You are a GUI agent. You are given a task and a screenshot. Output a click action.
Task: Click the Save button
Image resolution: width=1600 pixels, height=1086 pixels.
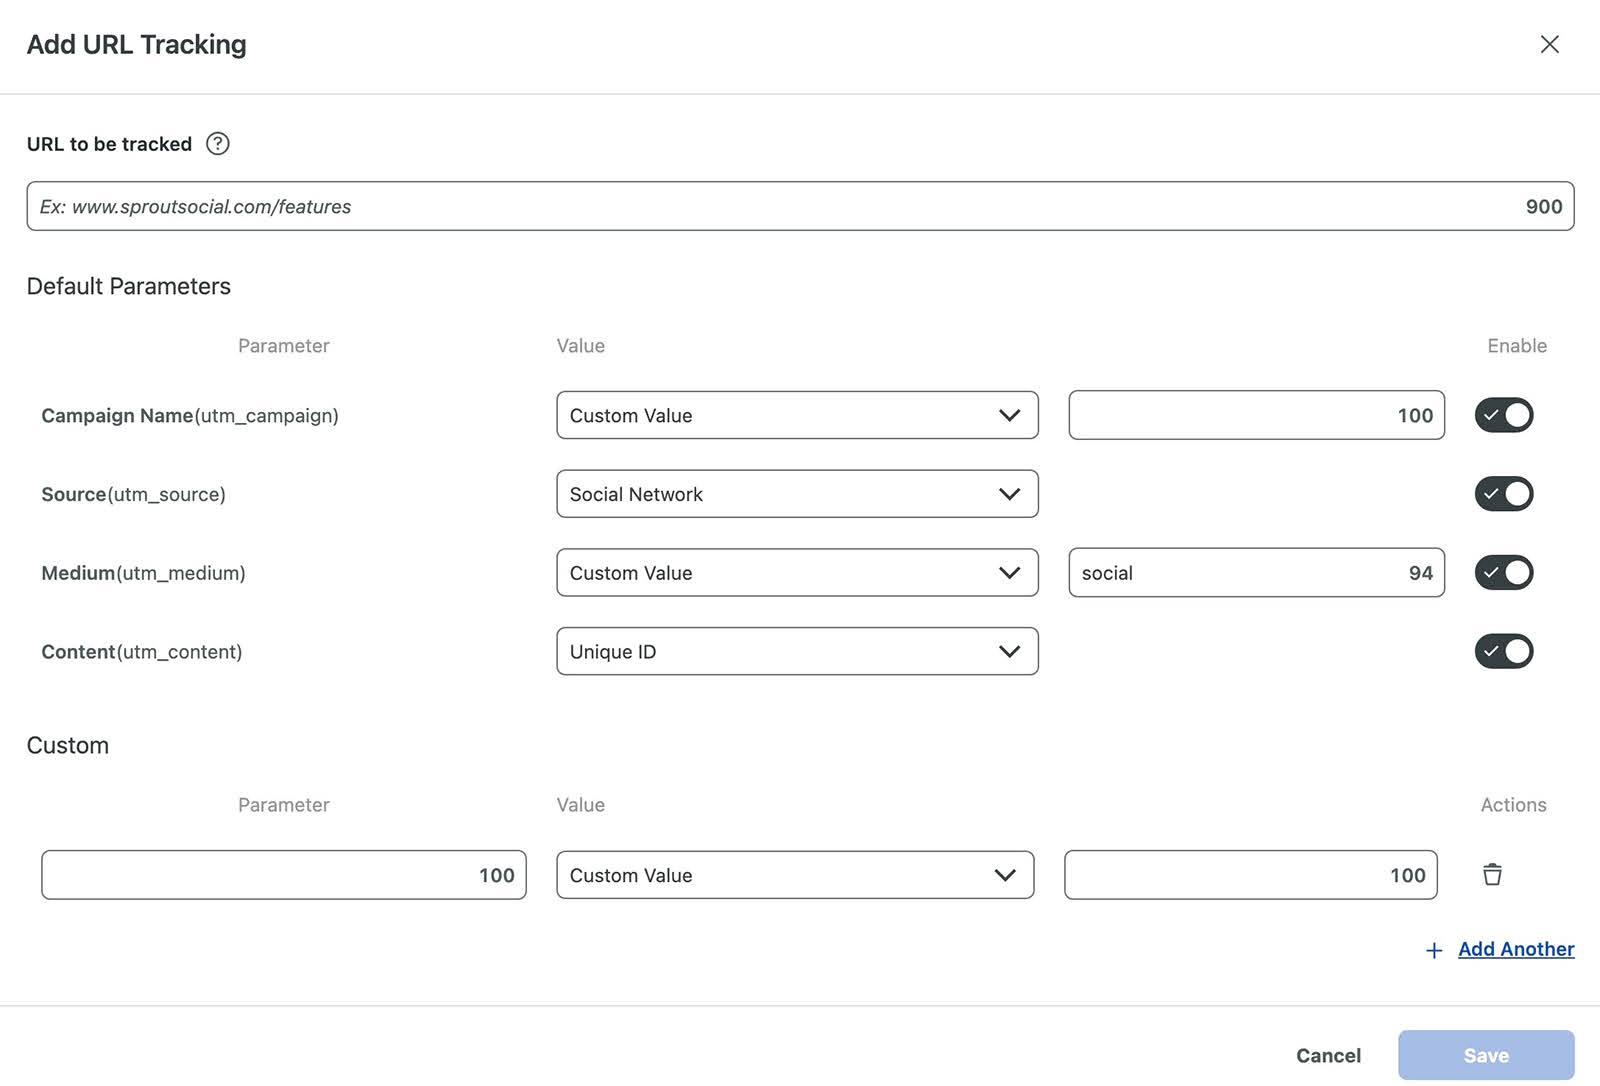coord(1486,1055)
